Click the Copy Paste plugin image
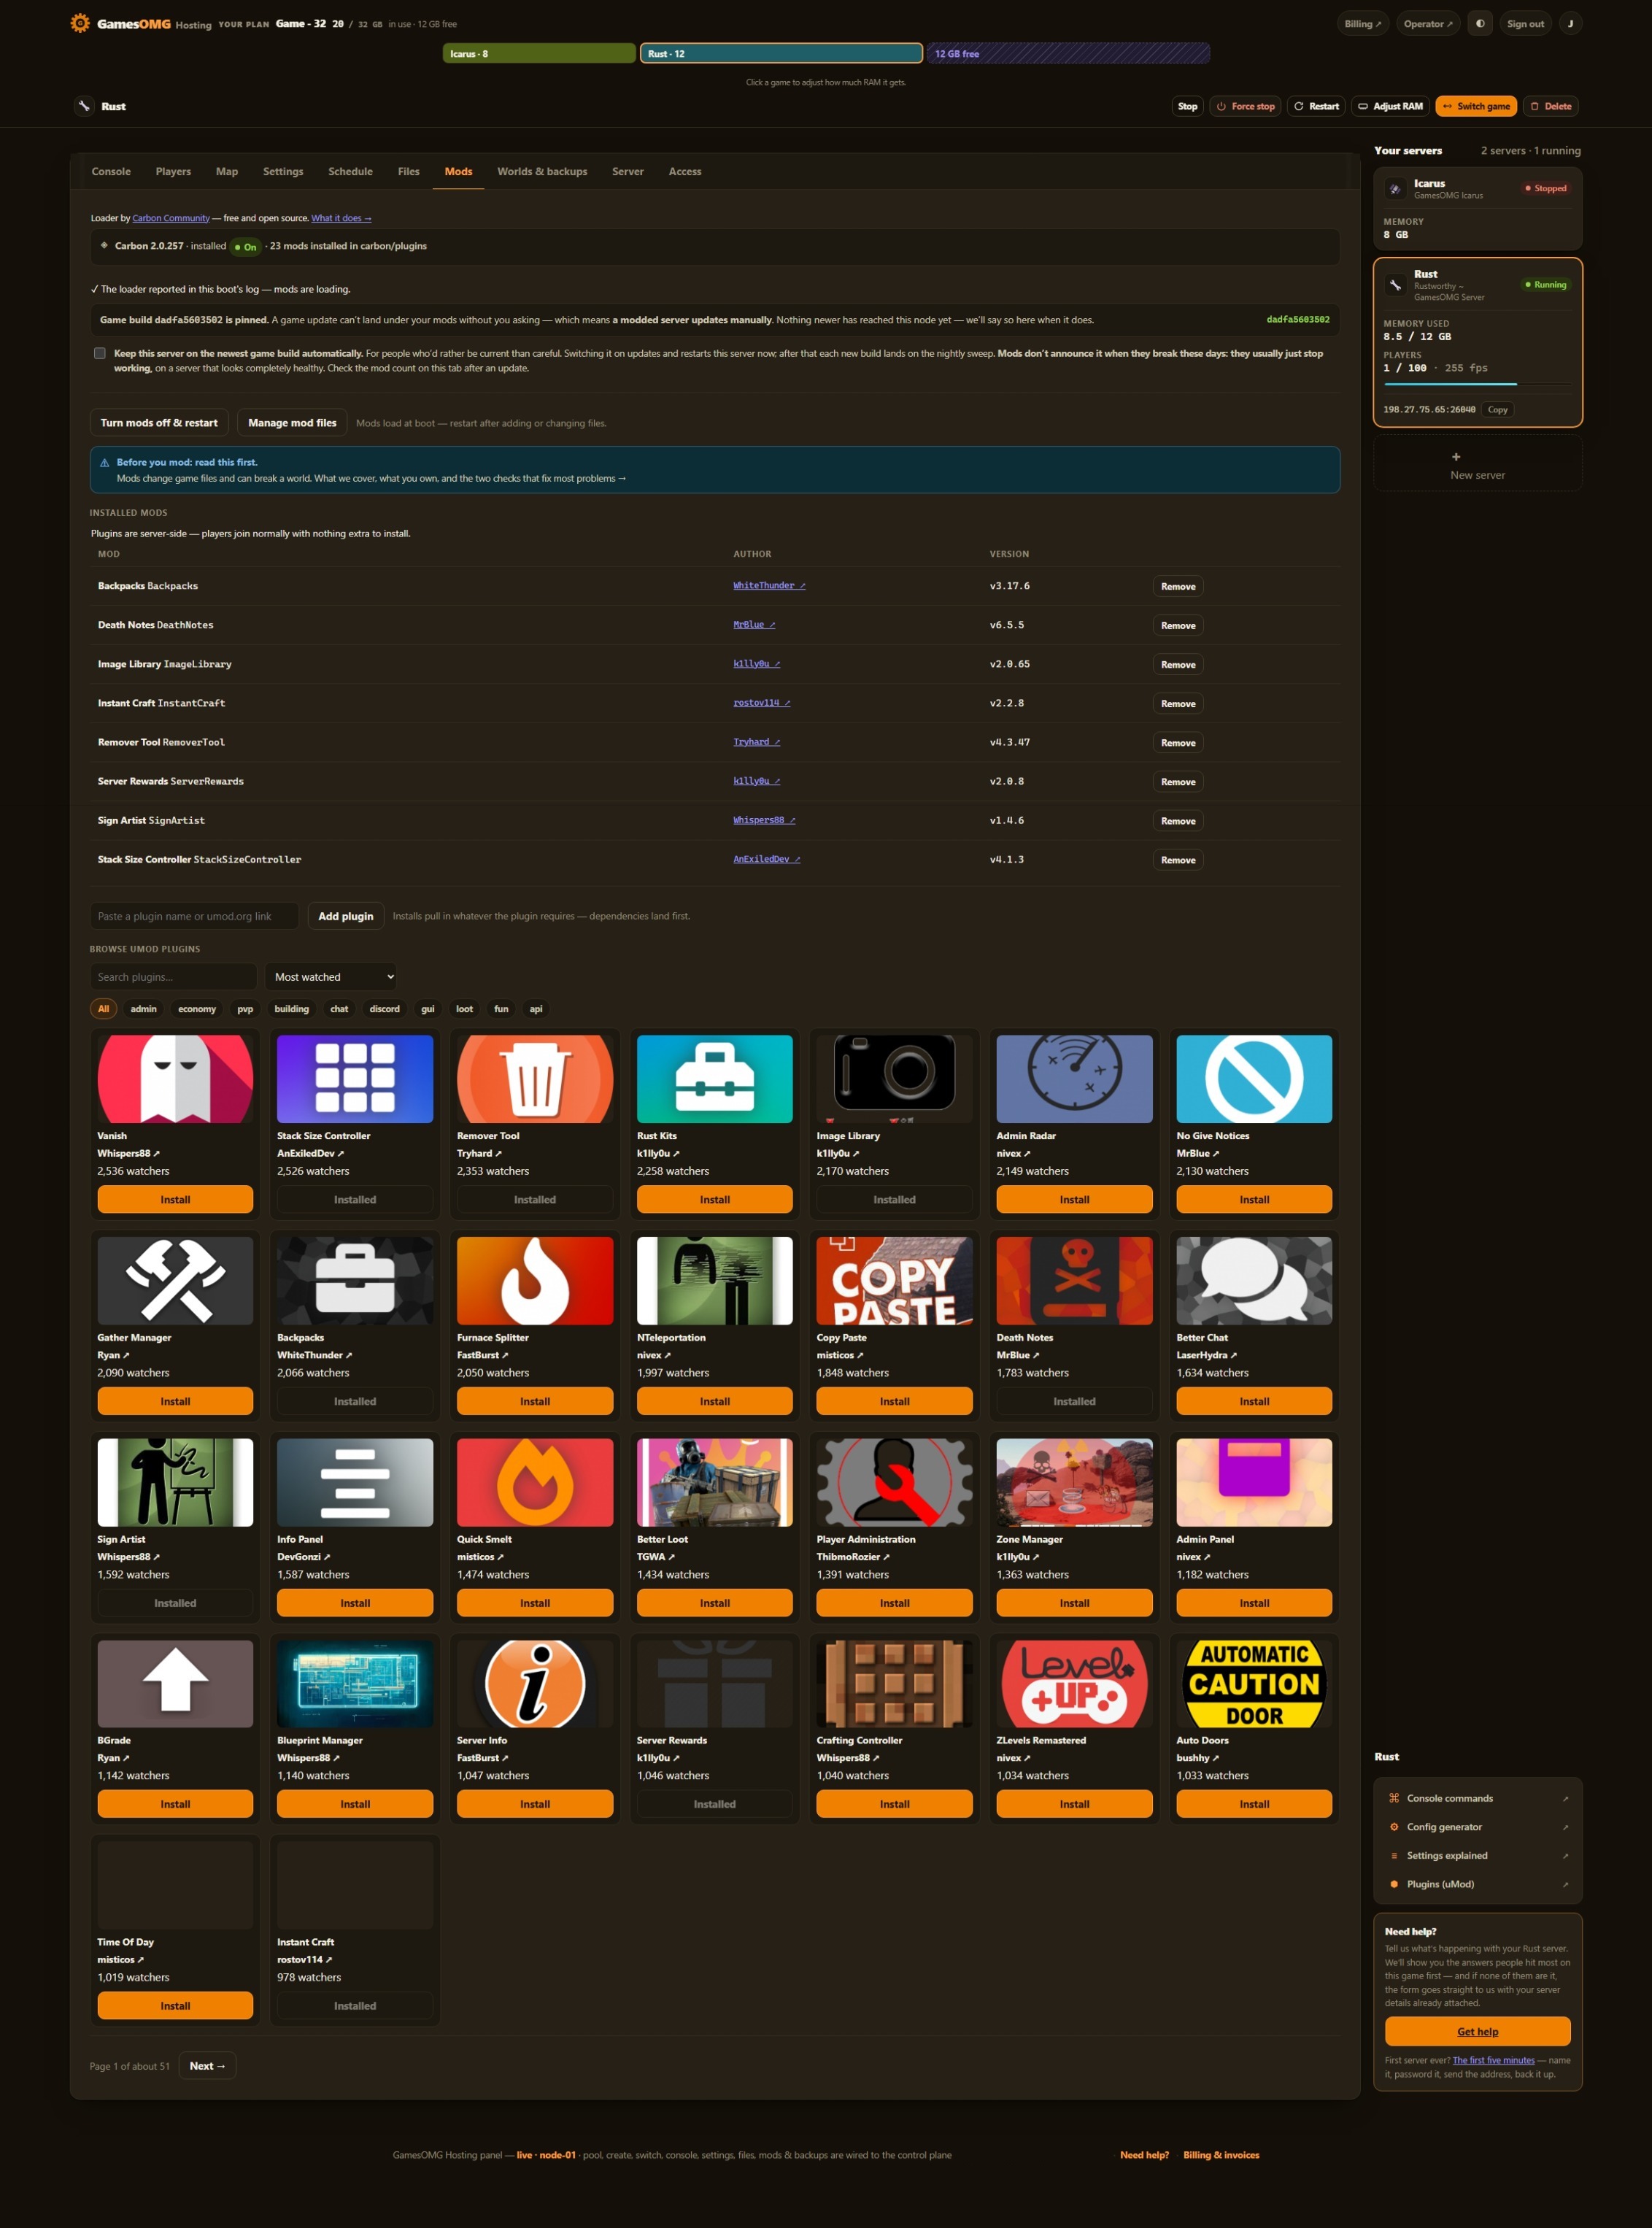This screenshot has height=2228, width=1652. point(894,1280)
